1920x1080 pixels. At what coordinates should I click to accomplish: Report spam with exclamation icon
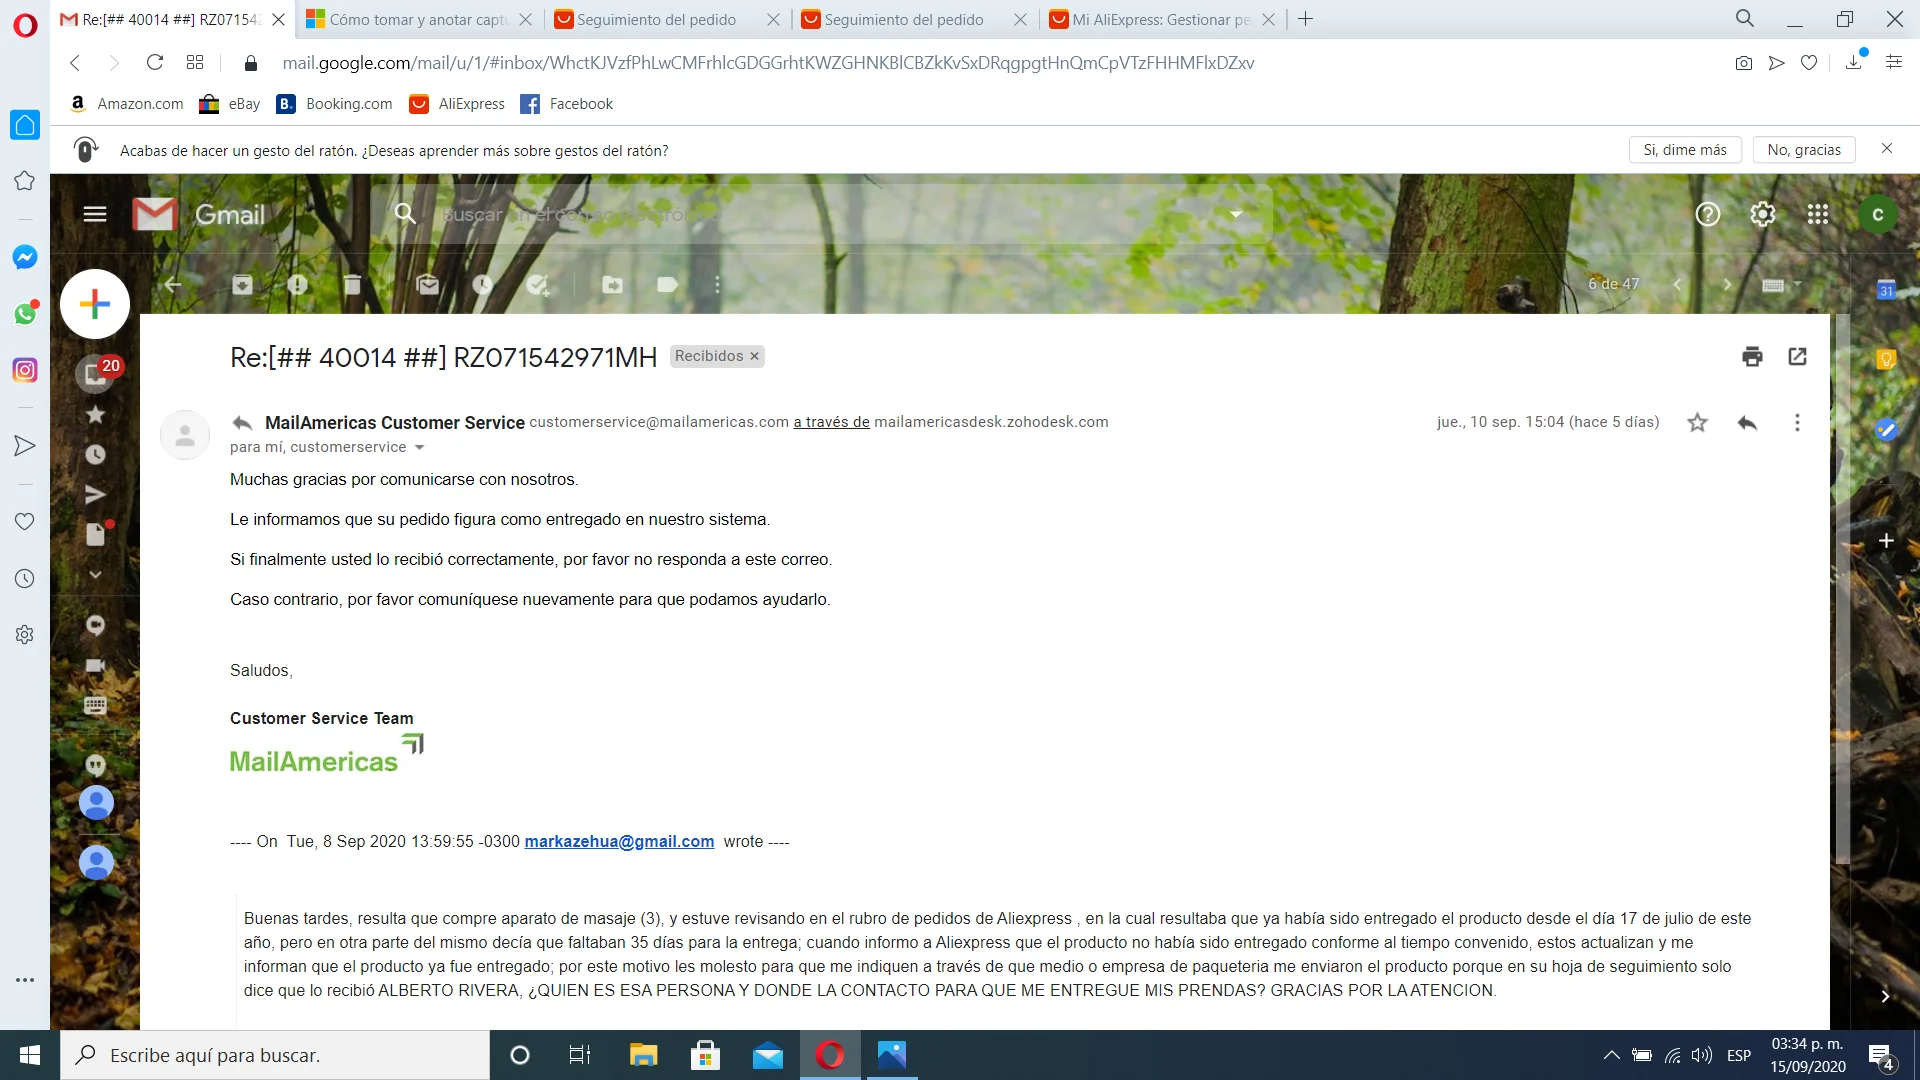tap(297, 285)
